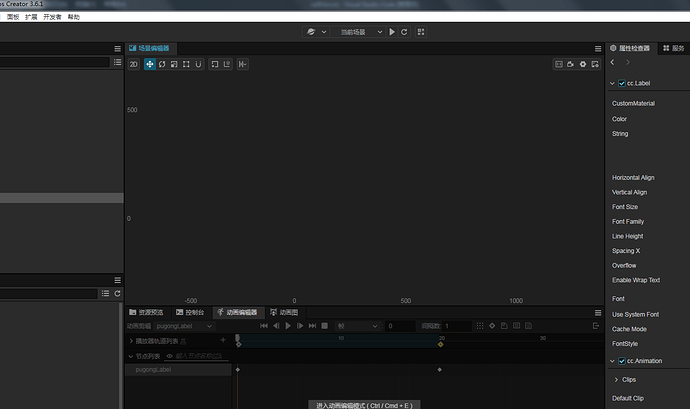
Task: Click the save animation clip icon
Action: tap(504, 326)
